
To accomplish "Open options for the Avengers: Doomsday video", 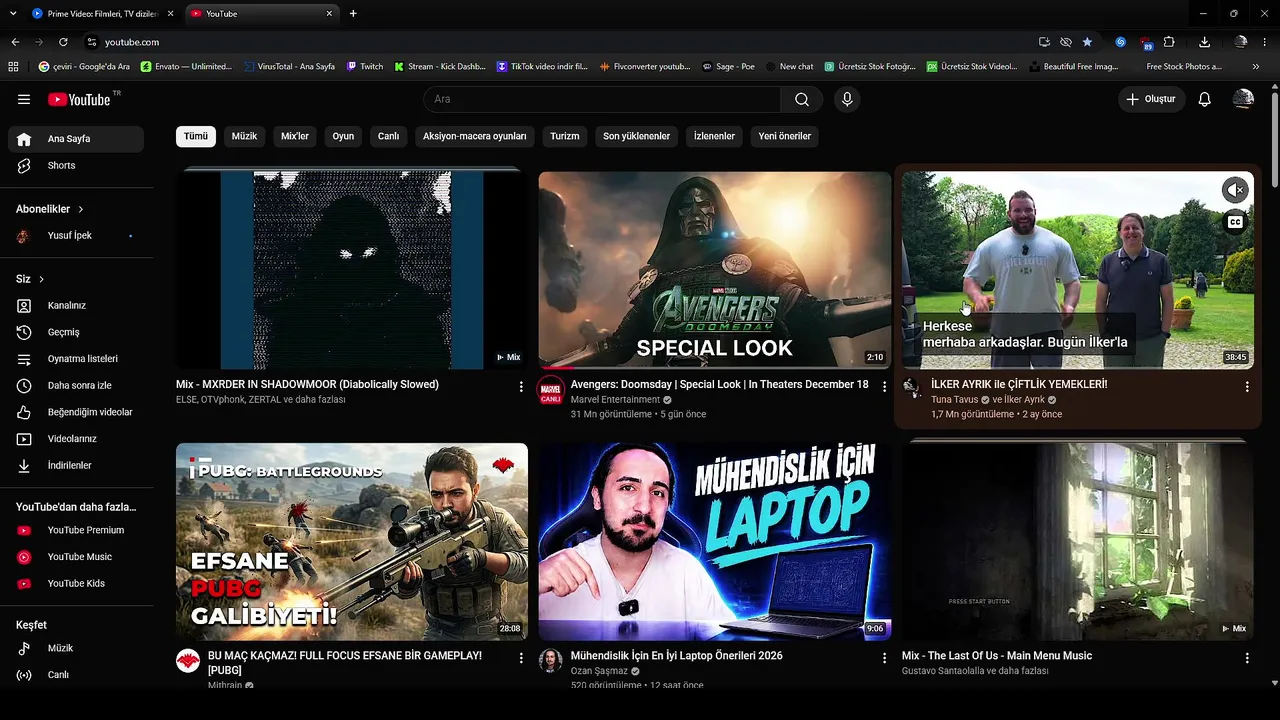I will (x=884, y=386).
